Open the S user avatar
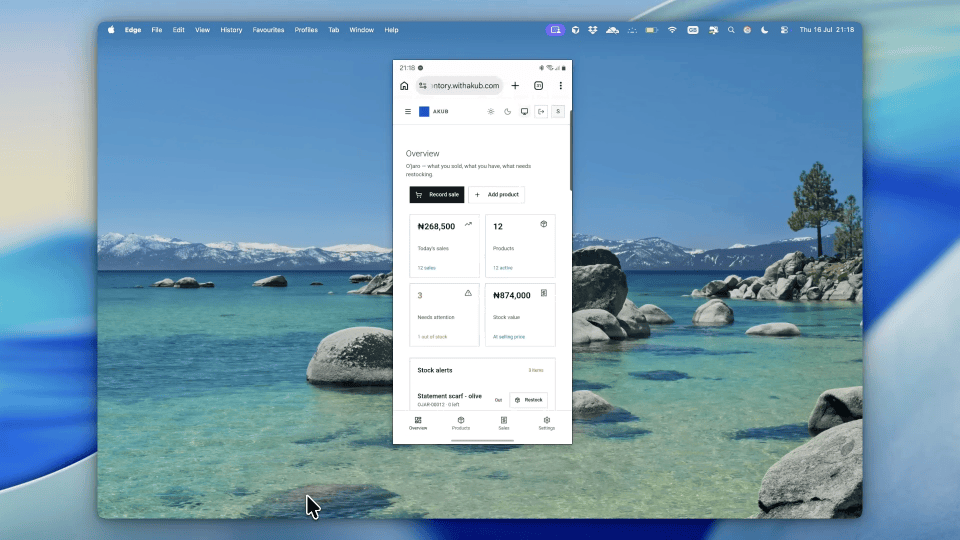 pos(558,111)
